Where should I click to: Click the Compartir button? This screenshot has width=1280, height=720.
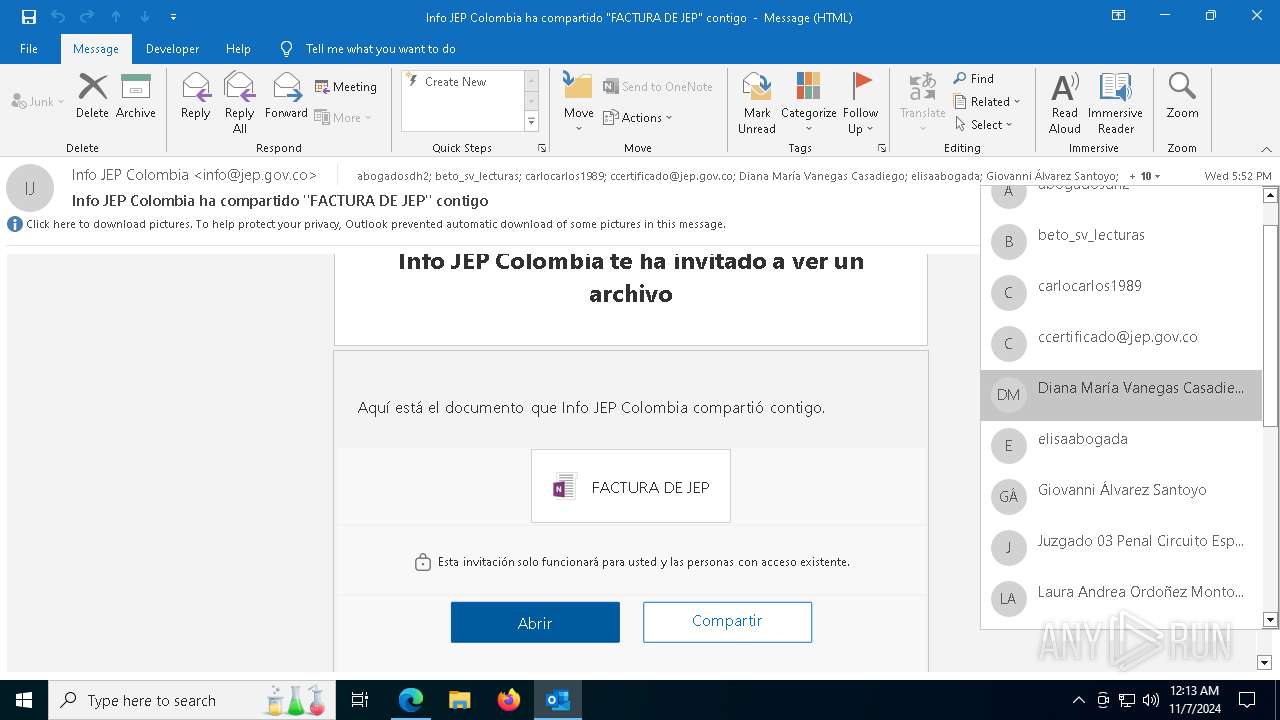(x=727, y=621)
